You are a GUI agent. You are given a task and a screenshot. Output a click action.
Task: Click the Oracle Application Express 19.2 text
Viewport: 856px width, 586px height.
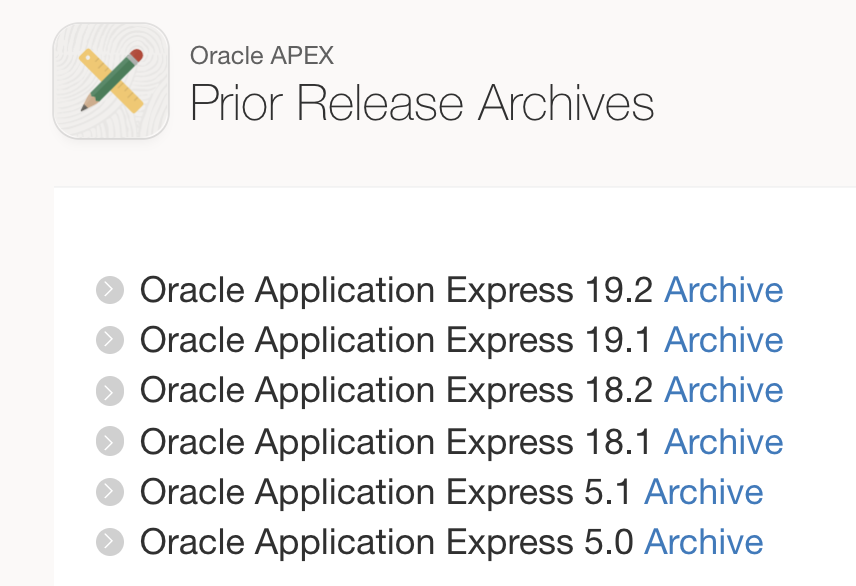pyautogui.click(x=396, y=290)
